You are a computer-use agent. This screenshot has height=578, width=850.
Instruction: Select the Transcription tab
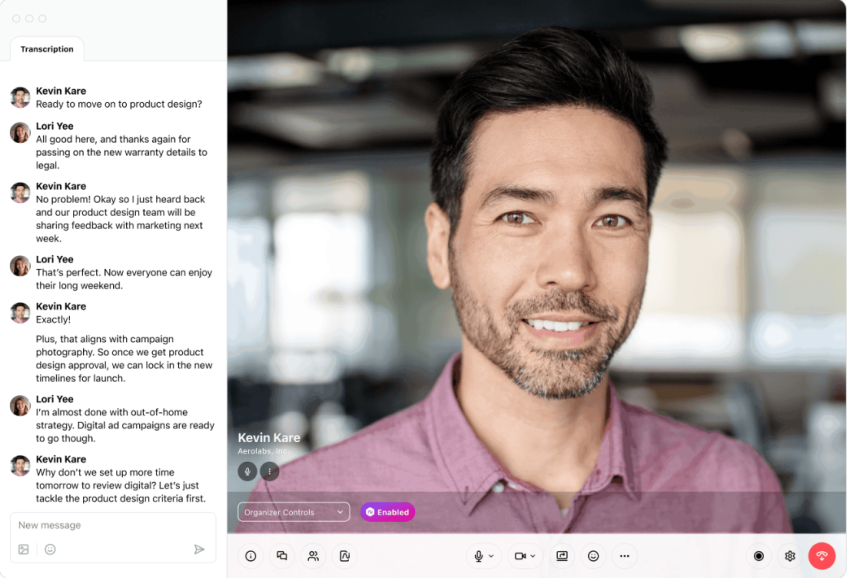click(x=47, y=49)
